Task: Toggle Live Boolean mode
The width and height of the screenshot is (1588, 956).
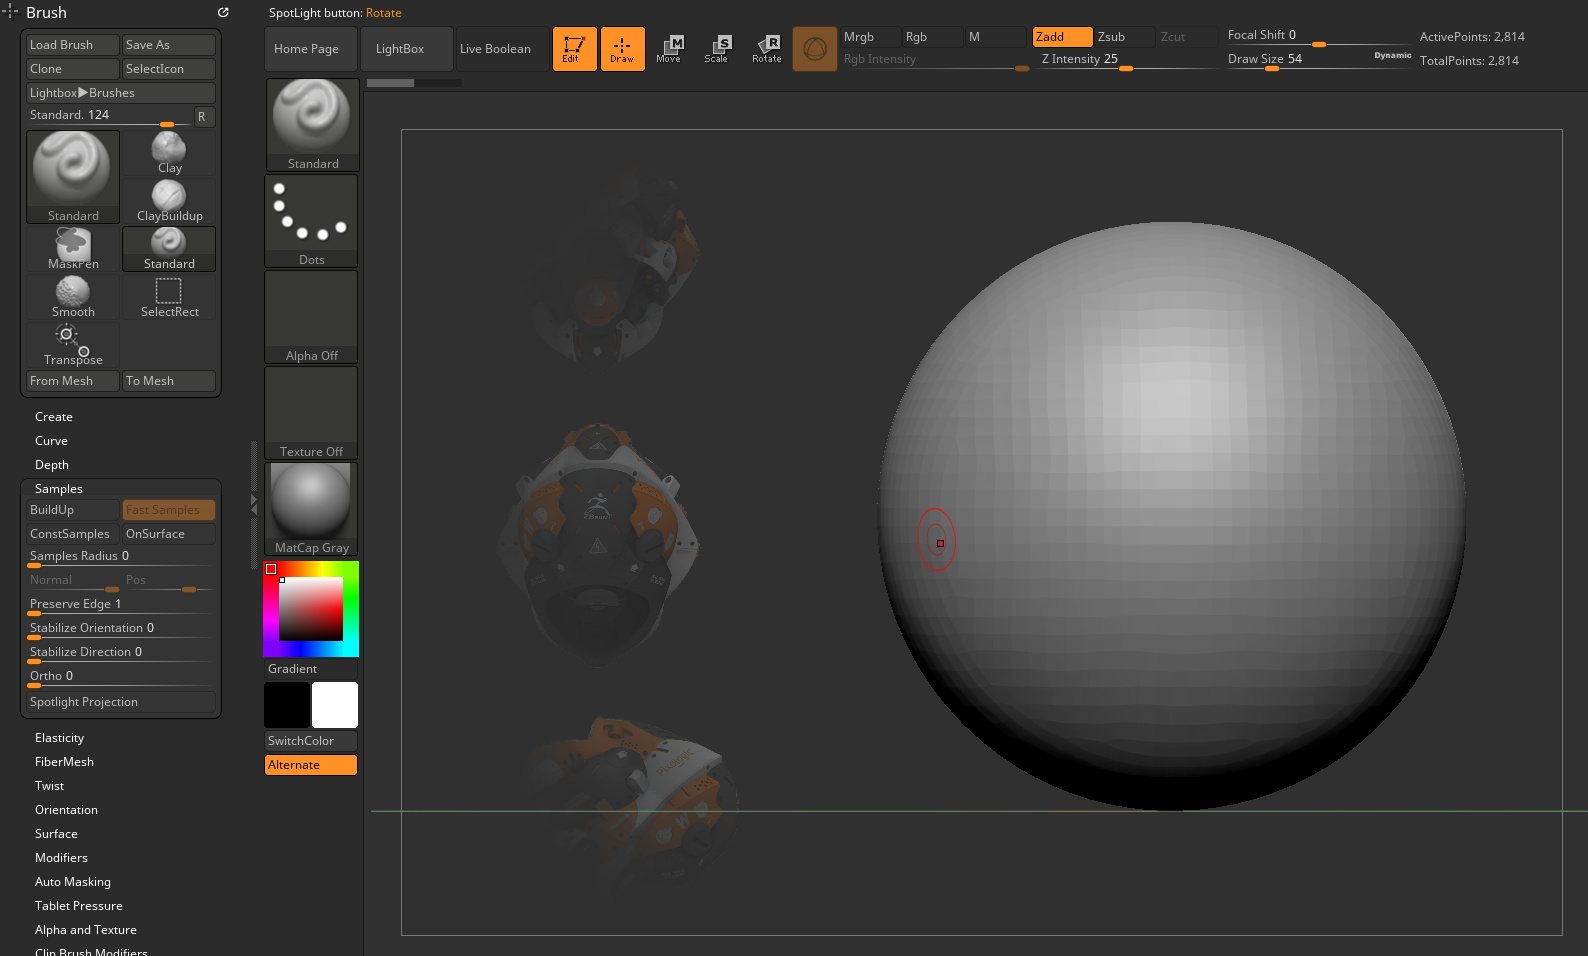Action: [x=502, y=49]
